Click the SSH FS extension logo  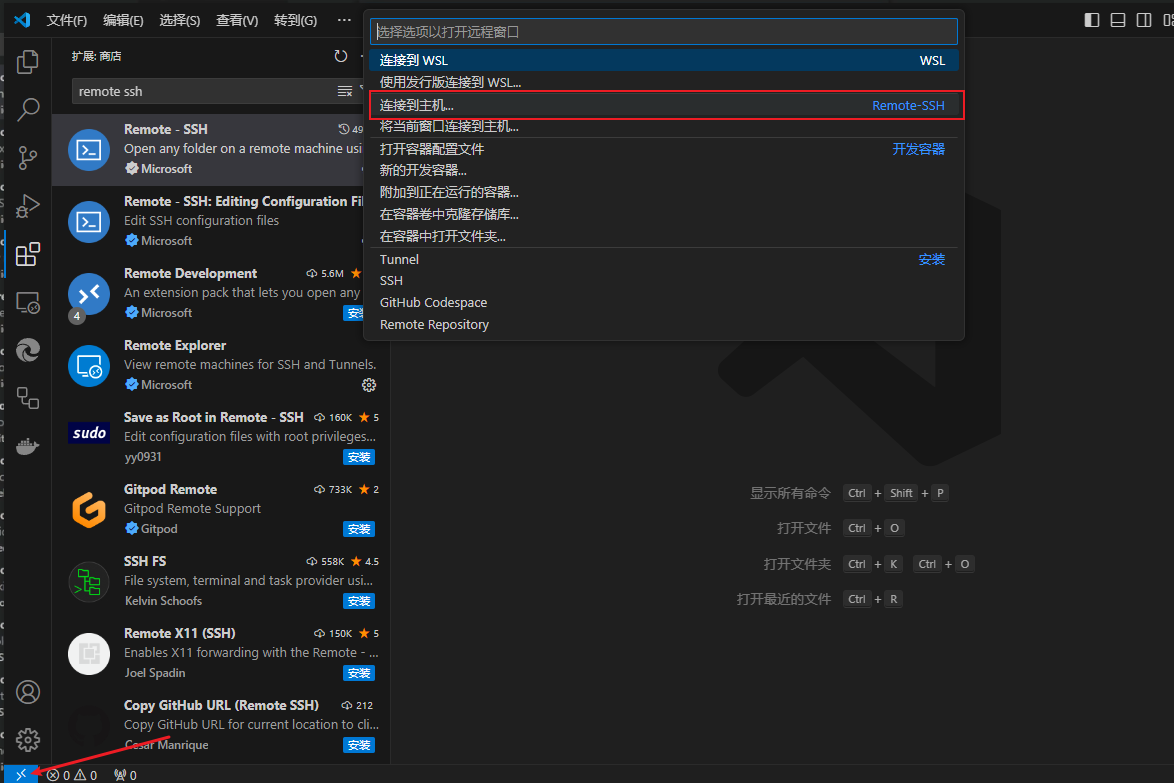click(89, 582)
